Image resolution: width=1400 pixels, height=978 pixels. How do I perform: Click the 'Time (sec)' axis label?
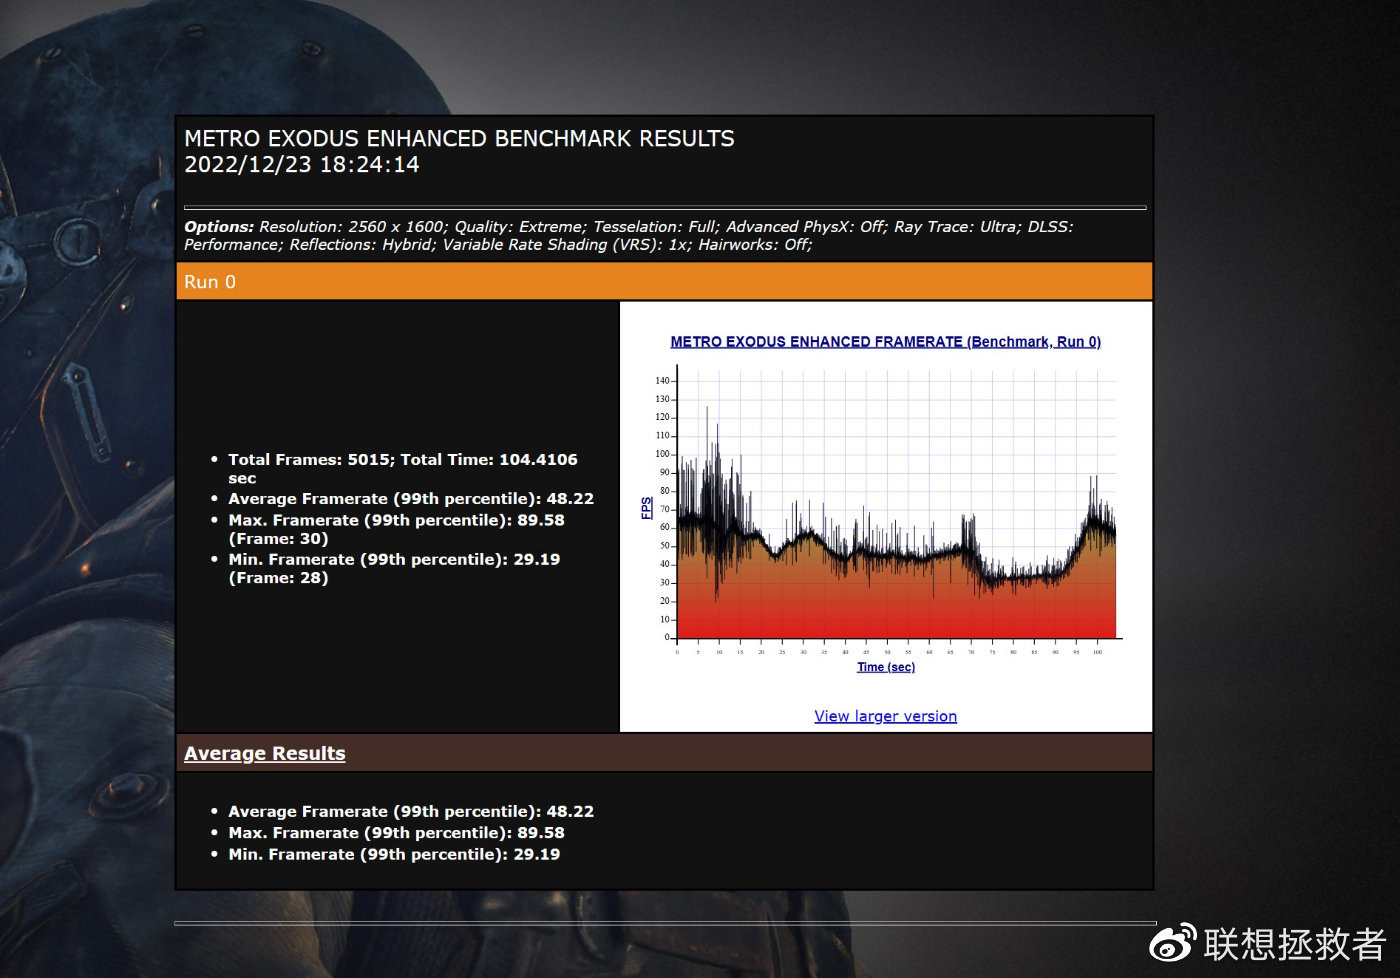coord(886,667)
